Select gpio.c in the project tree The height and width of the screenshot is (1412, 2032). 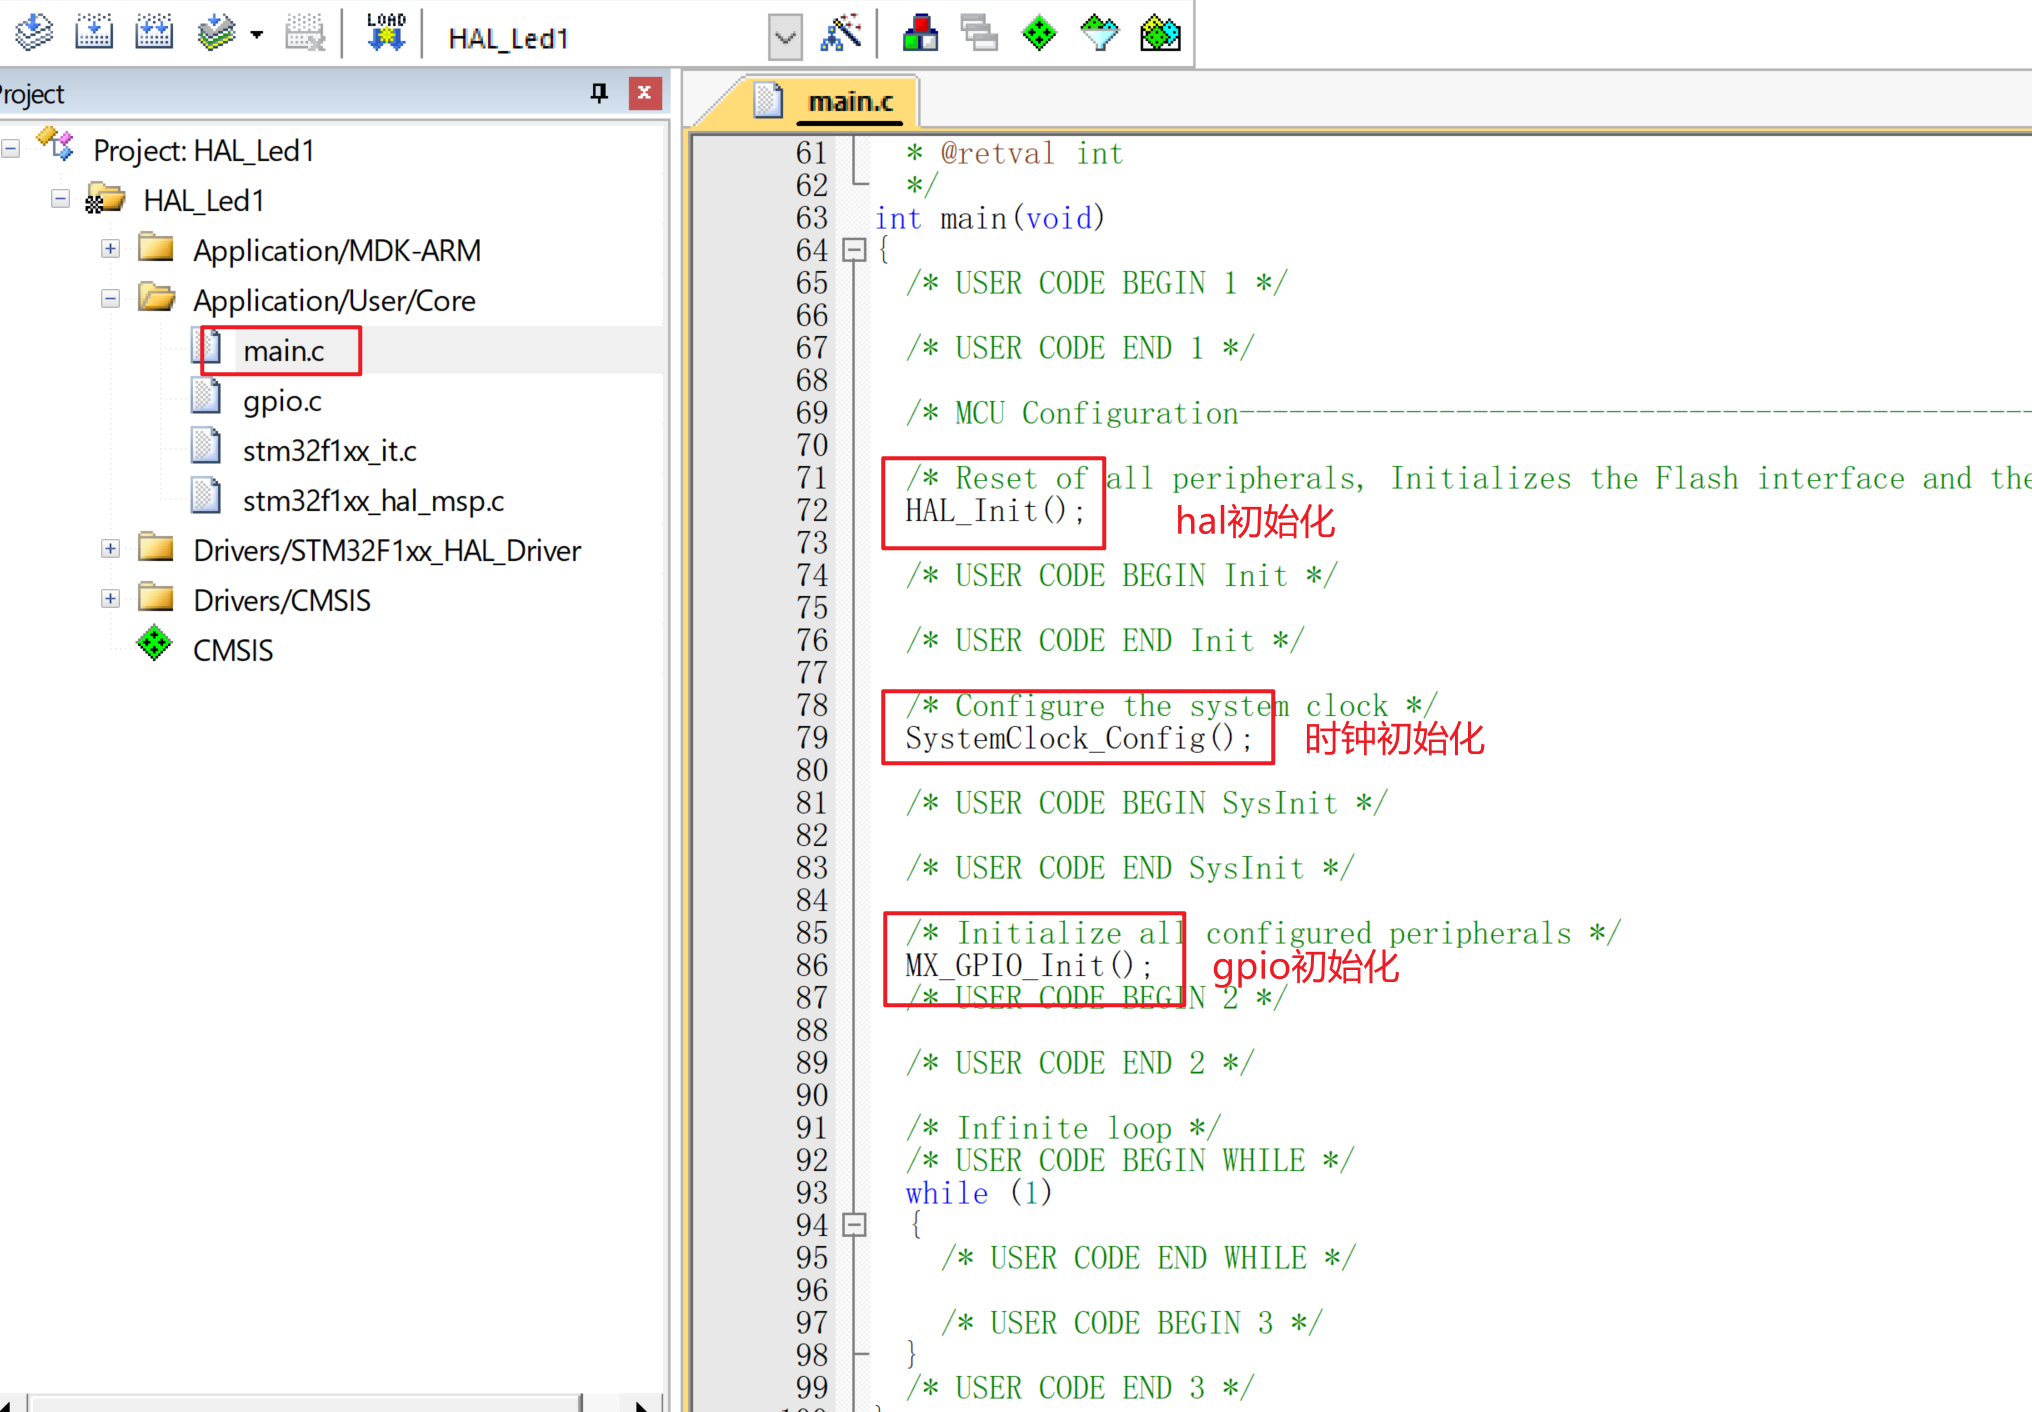282,401
